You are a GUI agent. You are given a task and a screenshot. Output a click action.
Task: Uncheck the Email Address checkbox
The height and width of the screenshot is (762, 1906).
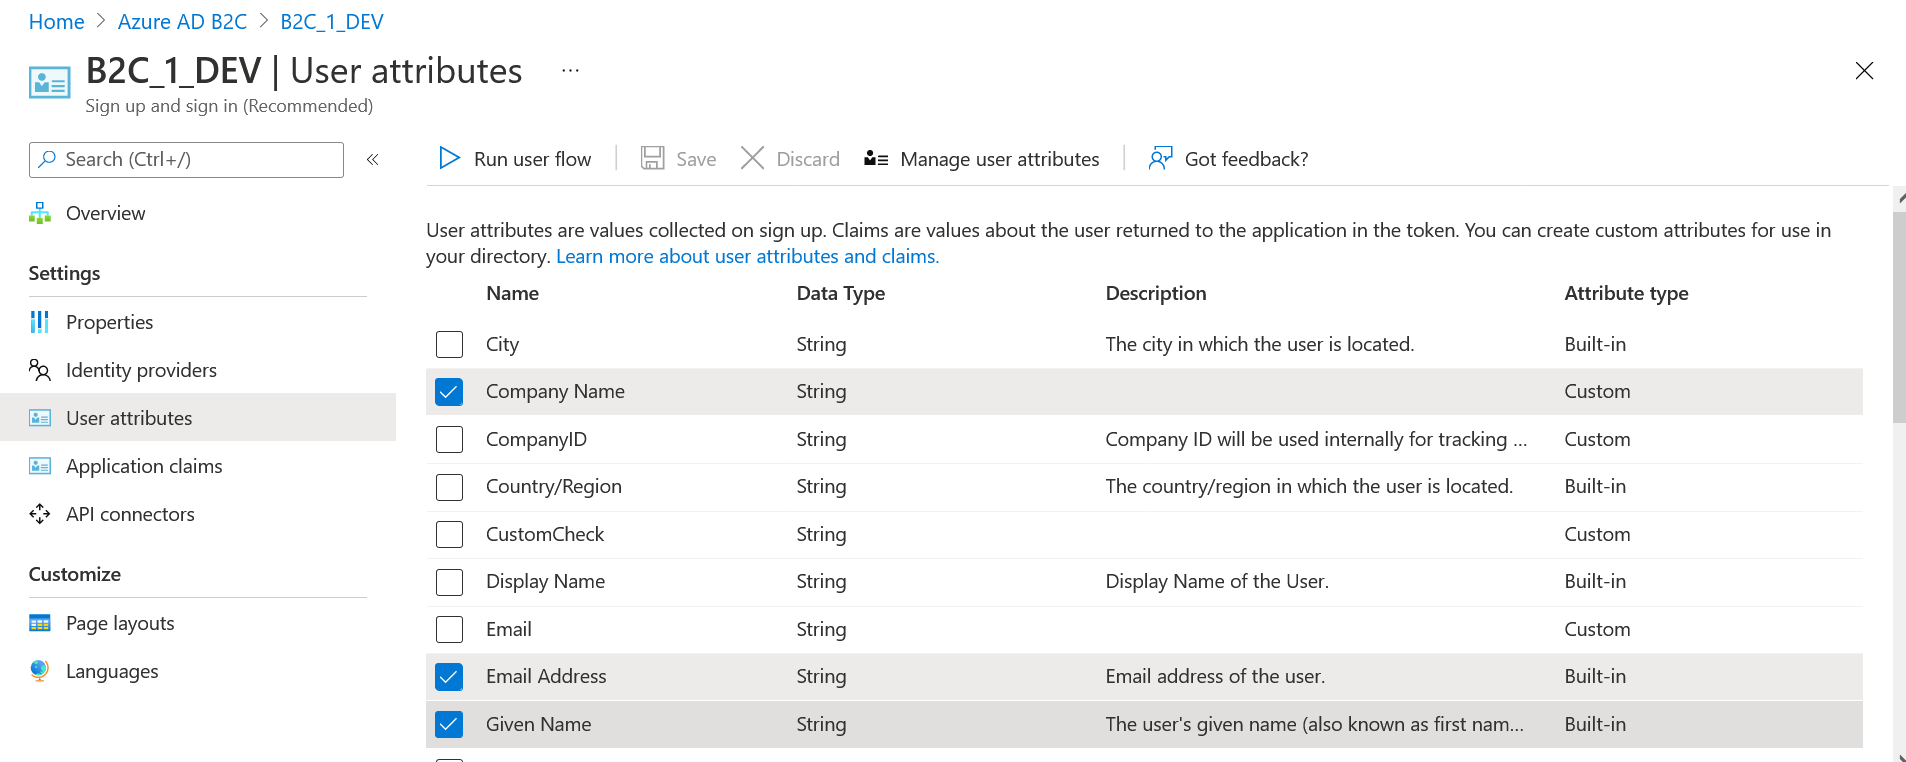pyautogui.click(x=450, y=677)
